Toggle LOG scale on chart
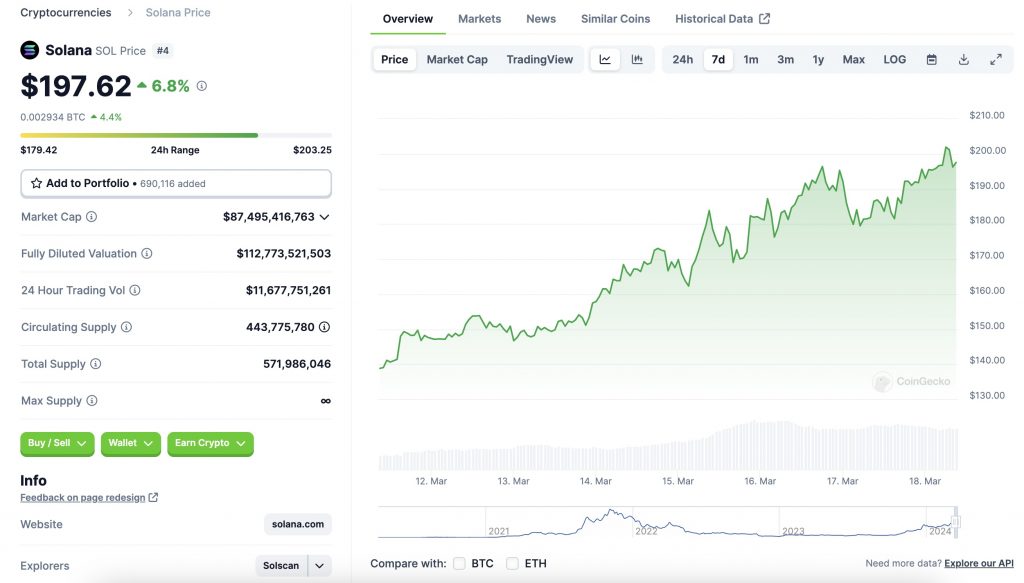 894,59
